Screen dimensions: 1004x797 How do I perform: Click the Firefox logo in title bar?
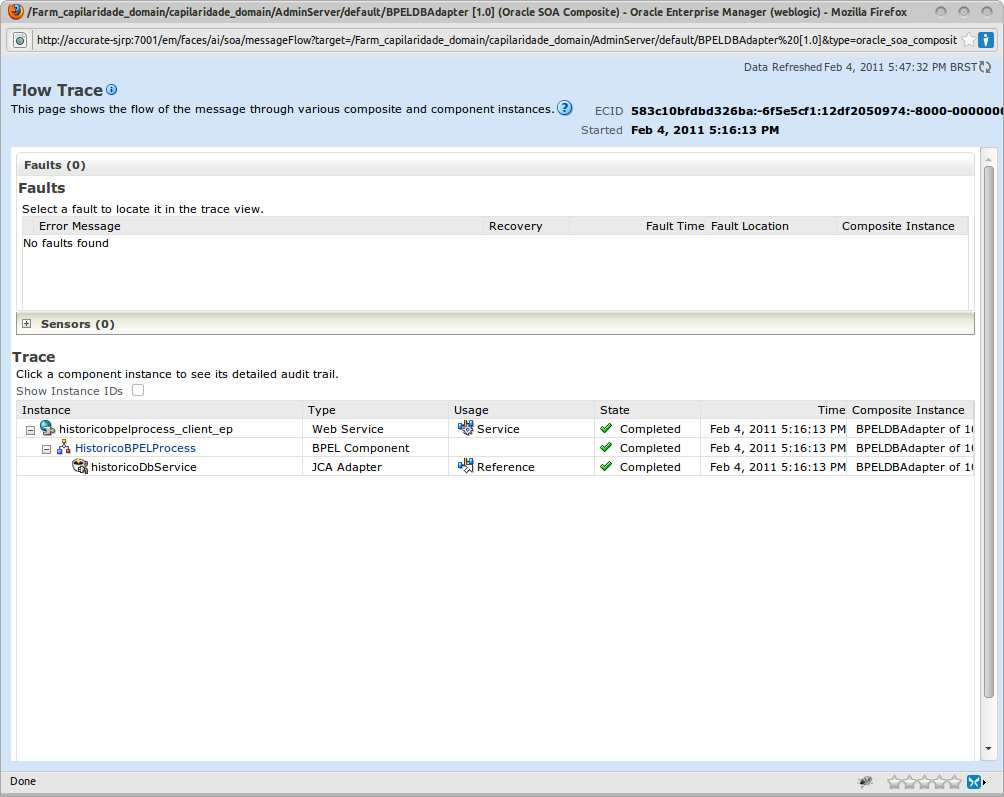(15, 12)
